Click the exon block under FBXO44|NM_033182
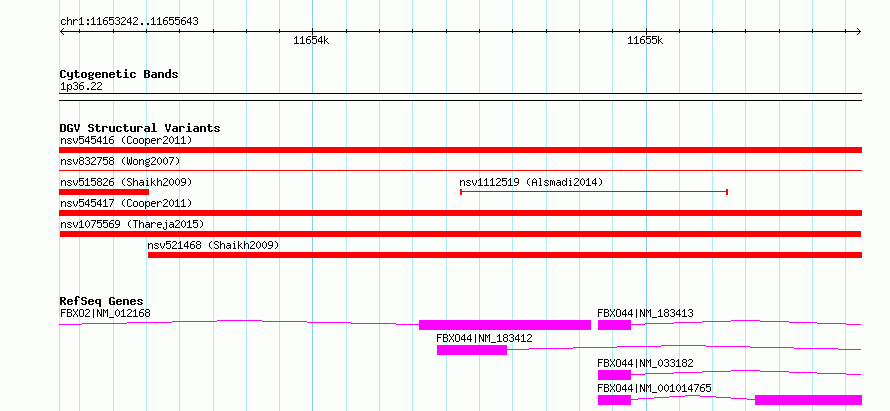Screen dimensions: 890x411 tap(614, 375)
